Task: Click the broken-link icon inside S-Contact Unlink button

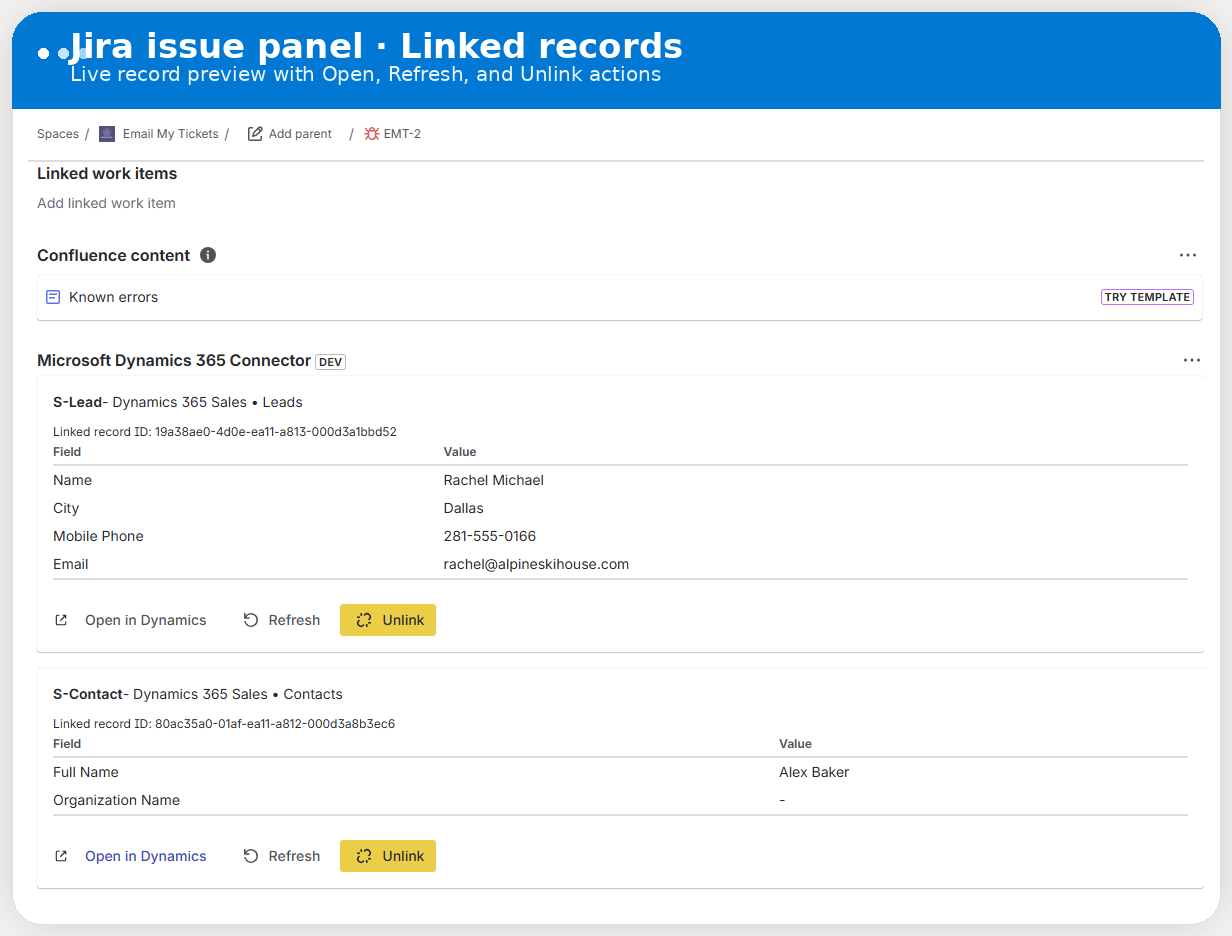Action: pyautogui.click(x=365, y=856)
